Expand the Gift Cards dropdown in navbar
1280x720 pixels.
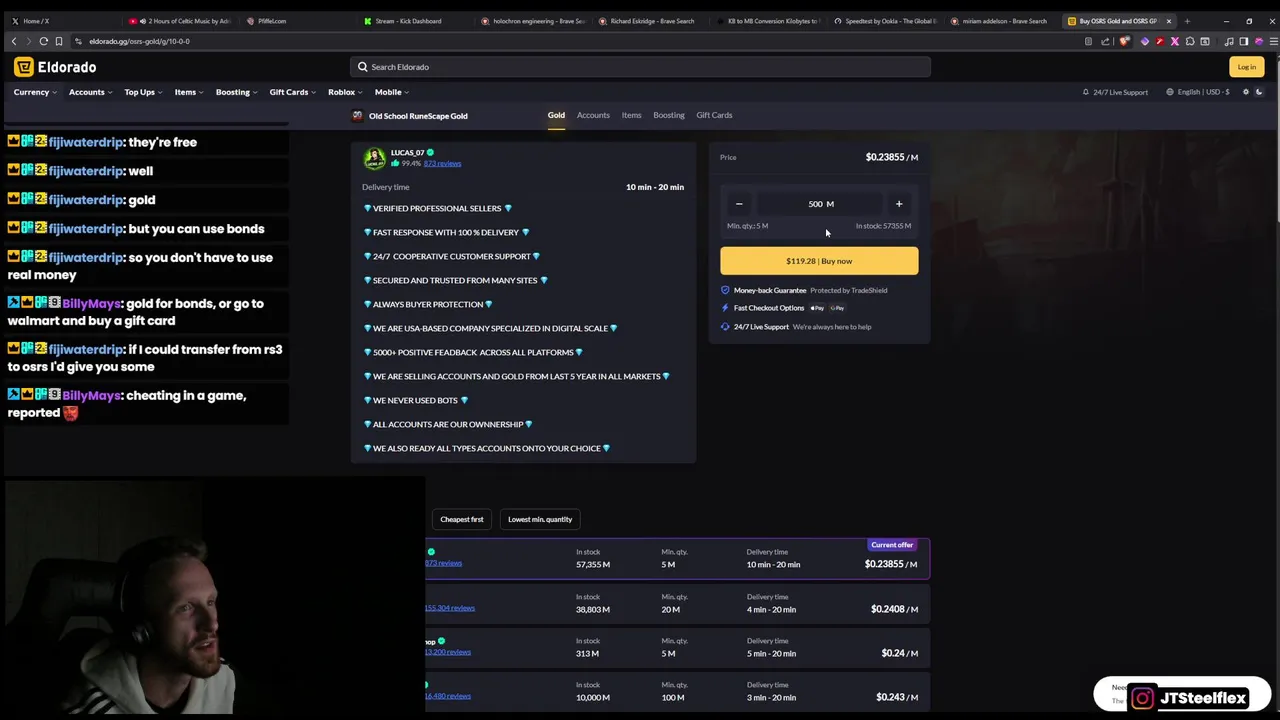pyautogui.click(x=292, y=92)
